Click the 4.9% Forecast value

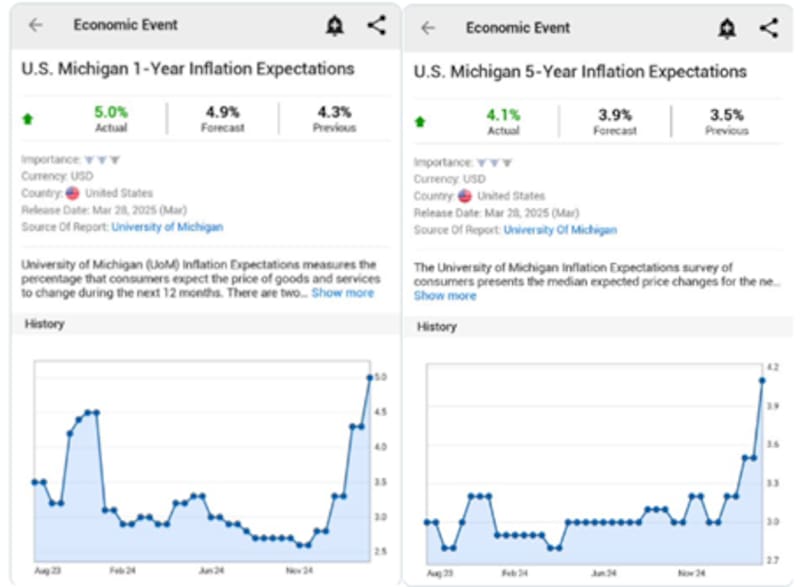[223, 112]
